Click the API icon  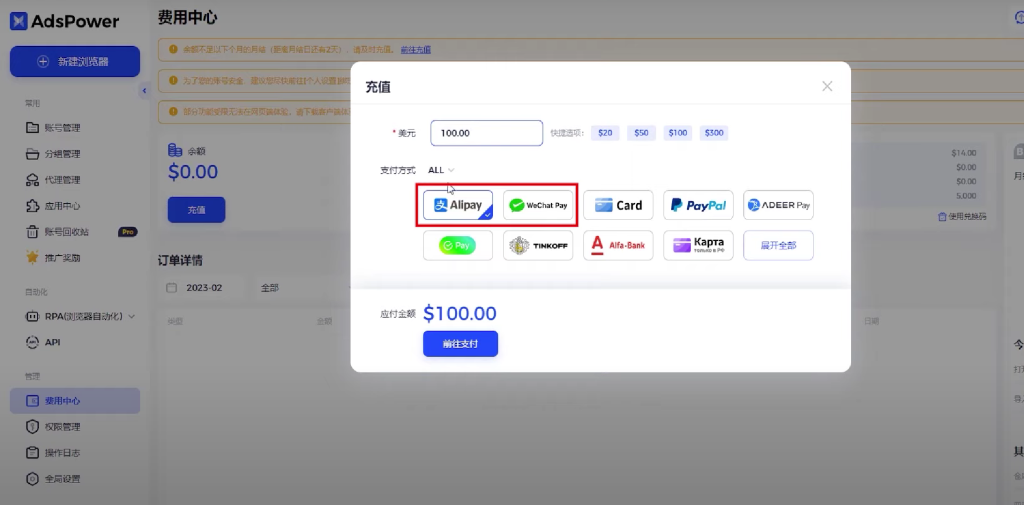[32, 342]
